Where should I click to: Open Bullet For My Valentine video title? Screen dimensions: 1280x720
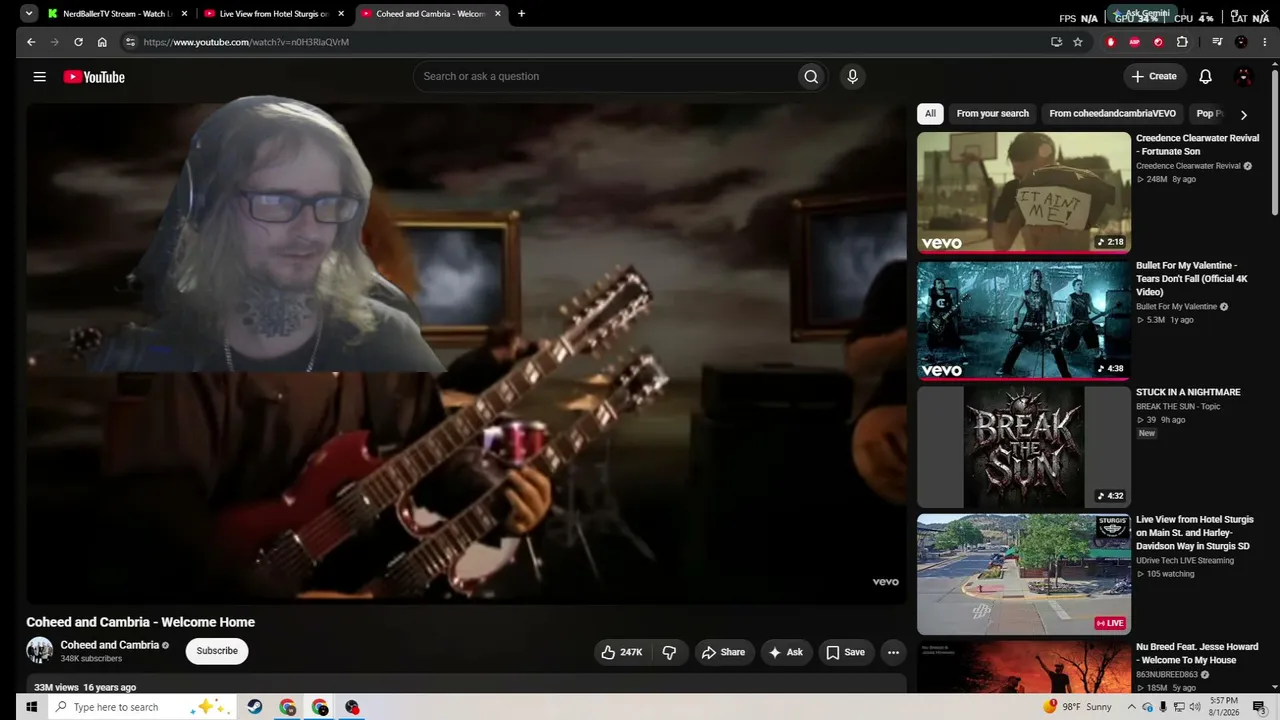click(1192, 279)
